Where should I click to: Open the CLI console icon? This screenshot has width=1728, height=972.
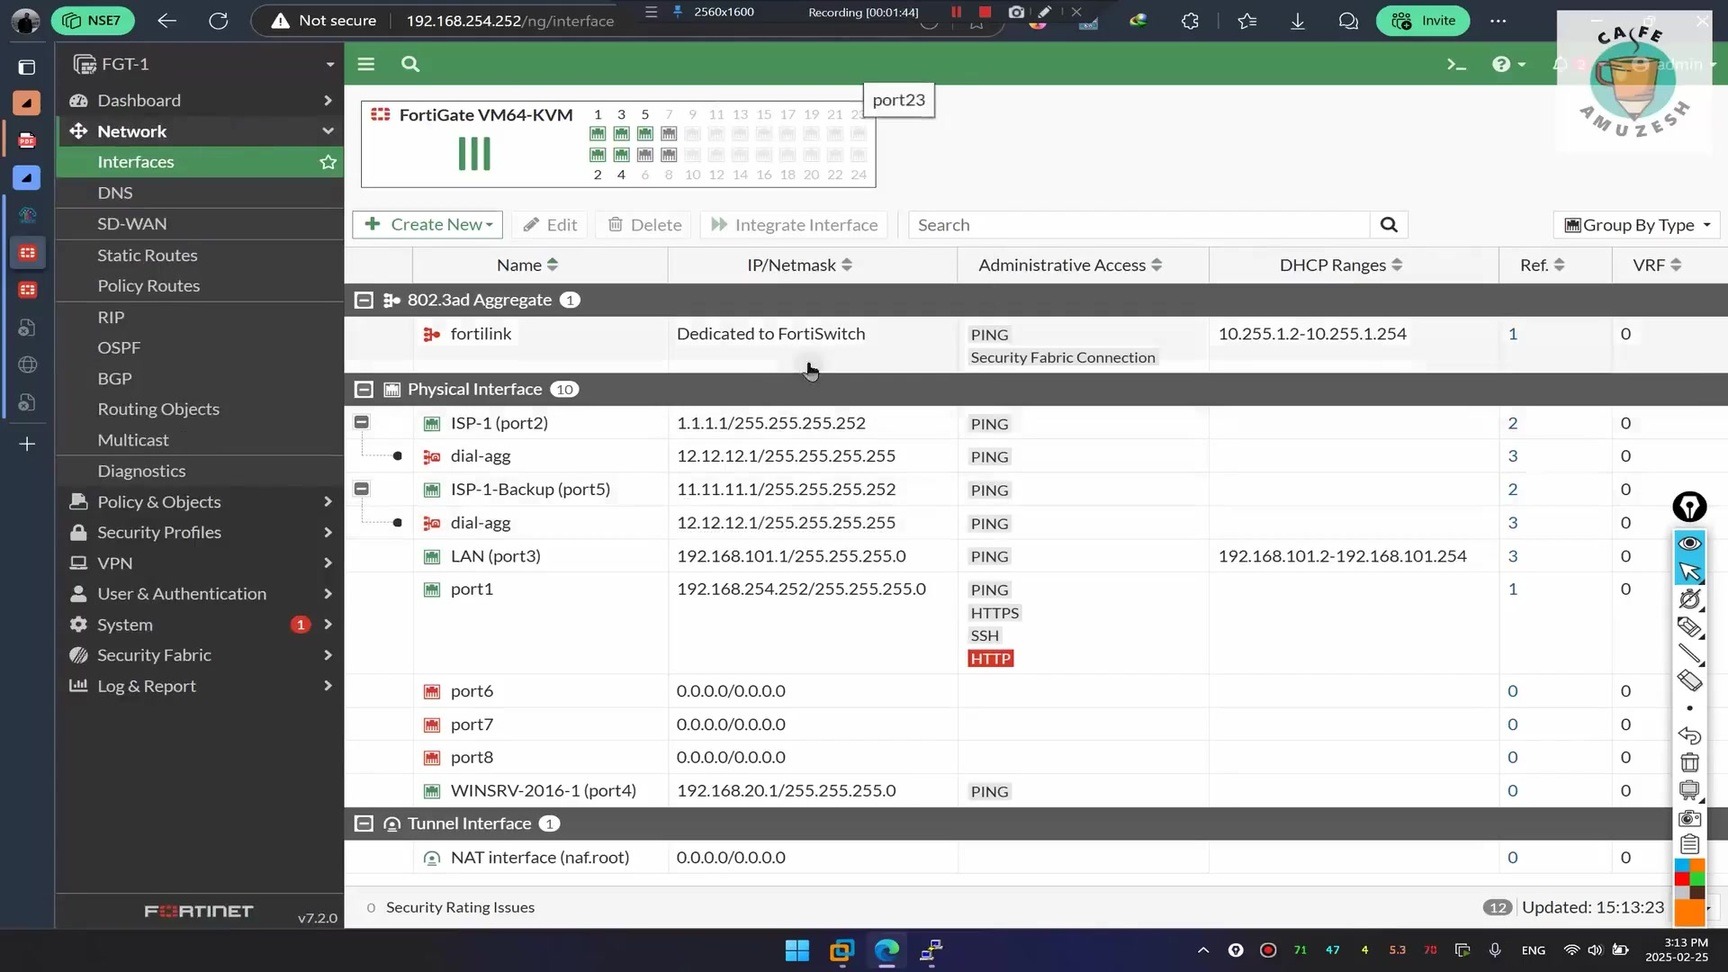pos(1456,64)
